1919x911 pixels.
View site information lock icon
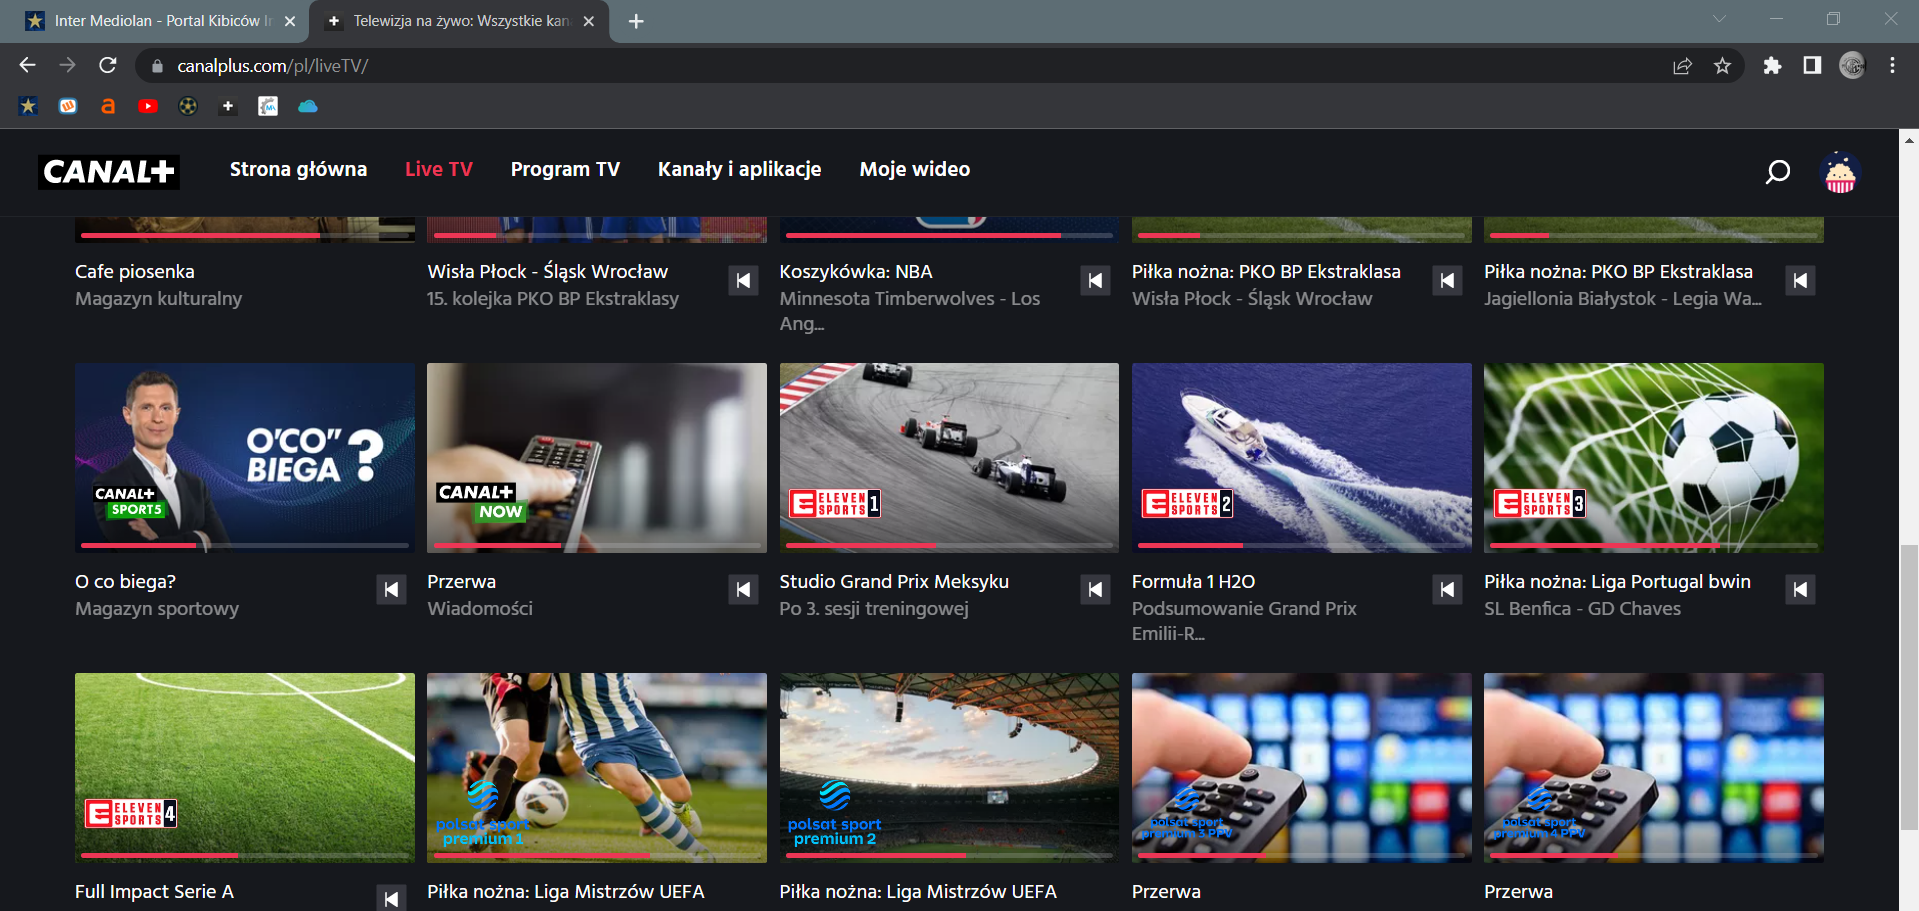pos(156,66)
